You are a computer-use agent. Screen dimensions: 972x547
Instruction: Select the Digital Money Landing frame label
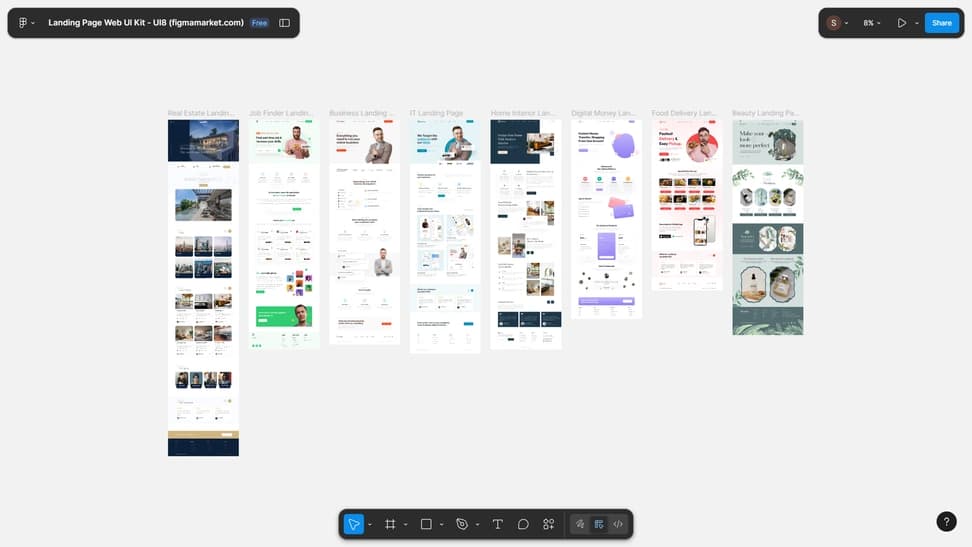click(603, 113)
